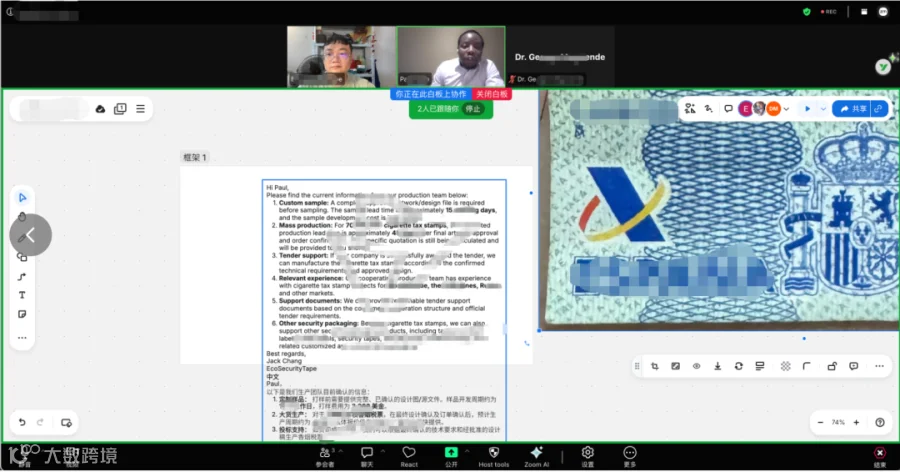
Task: Grab the image toolbar drag handle
Action: 637,366
